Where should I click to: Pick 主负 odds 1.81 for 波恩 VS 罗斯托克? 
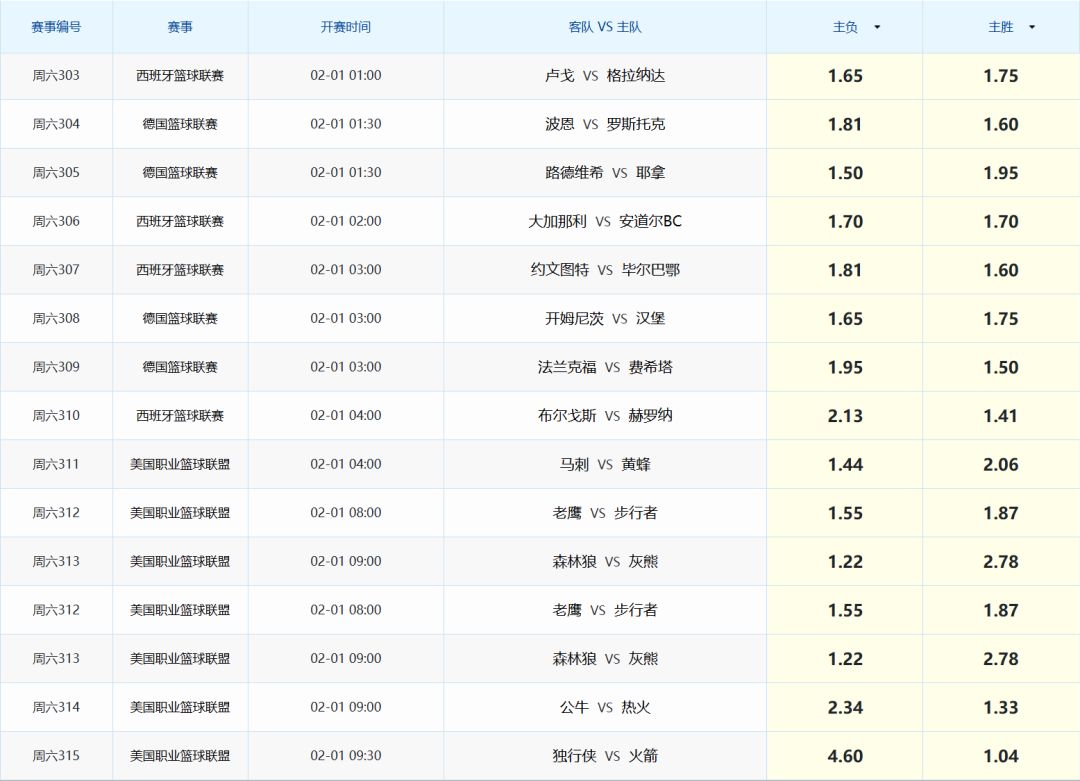pyautogui.click(x=845, y=125)
